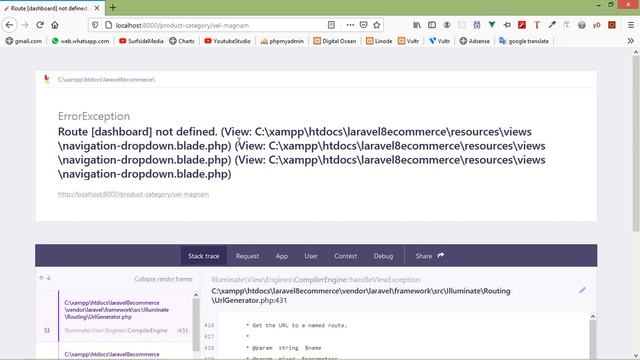Viewport: 640px width, 360px height.
Task: Click the yD extension icon
Action: tap(596, 25)
